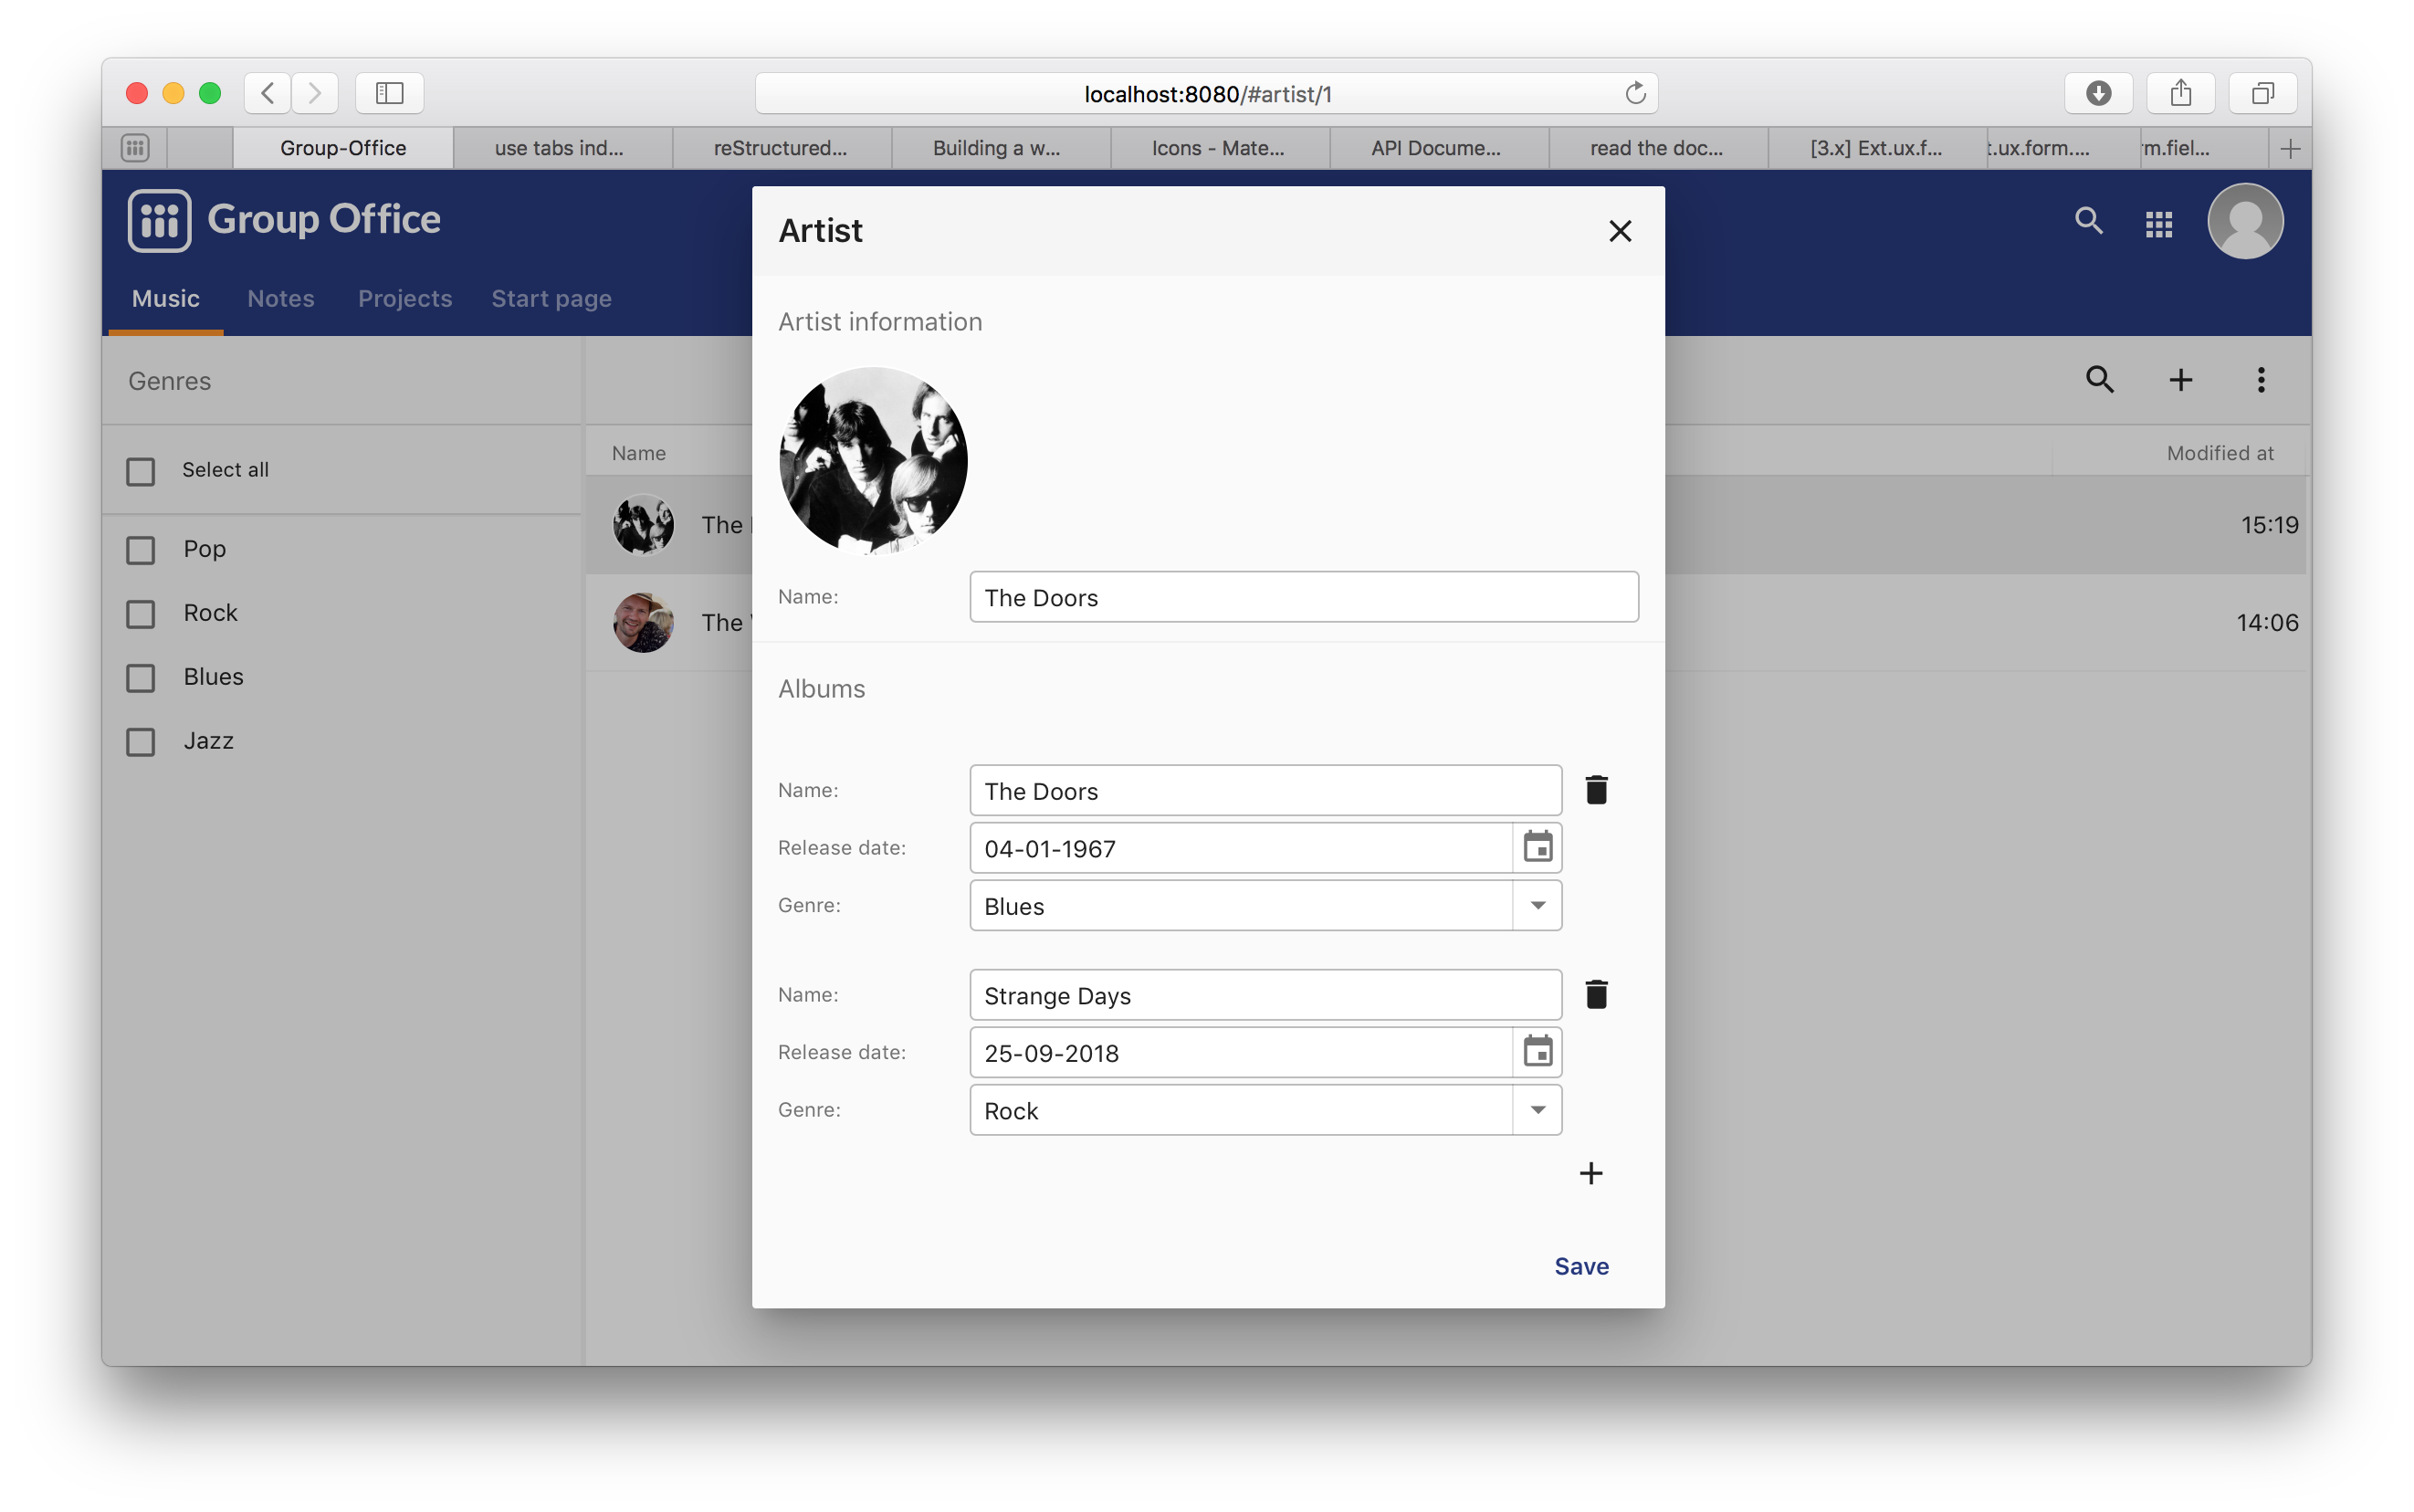This screenshot has height=1512, width=2414.
Task: Click the browser address bar
Action: point(1206,93)
